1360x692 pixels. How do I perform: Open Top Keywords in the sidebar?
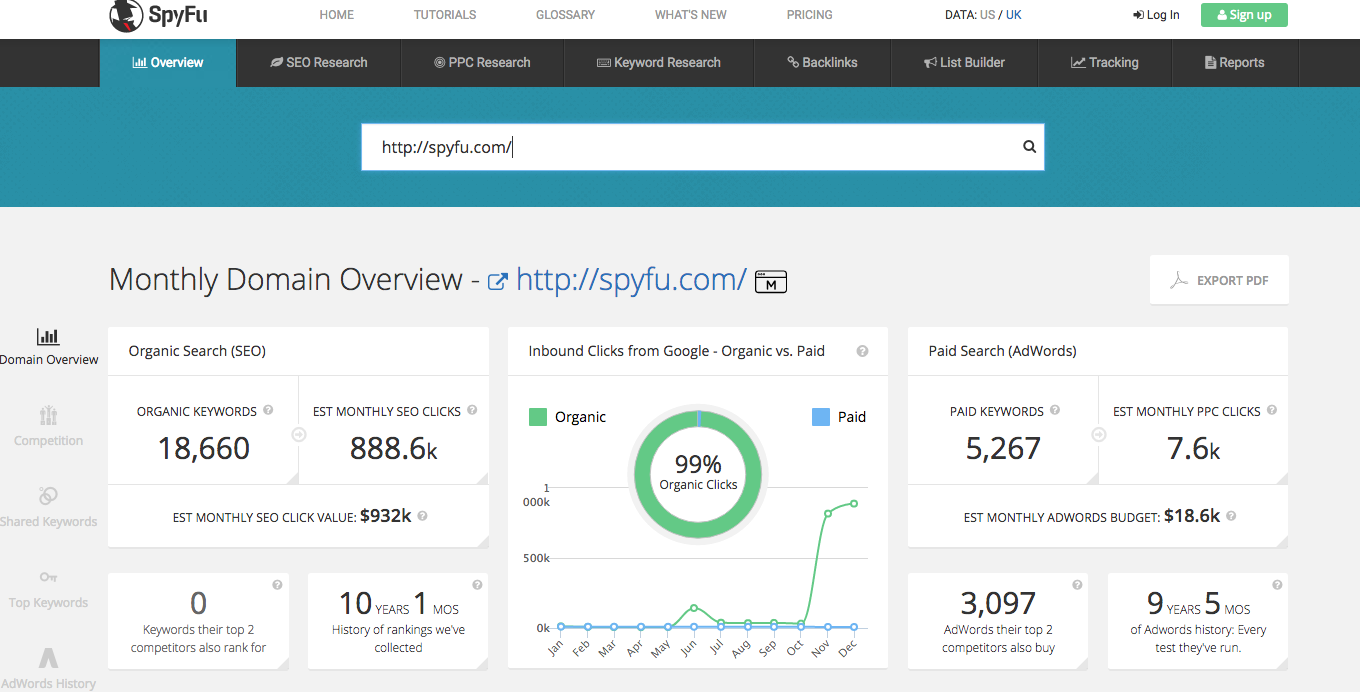coord(48,590)
